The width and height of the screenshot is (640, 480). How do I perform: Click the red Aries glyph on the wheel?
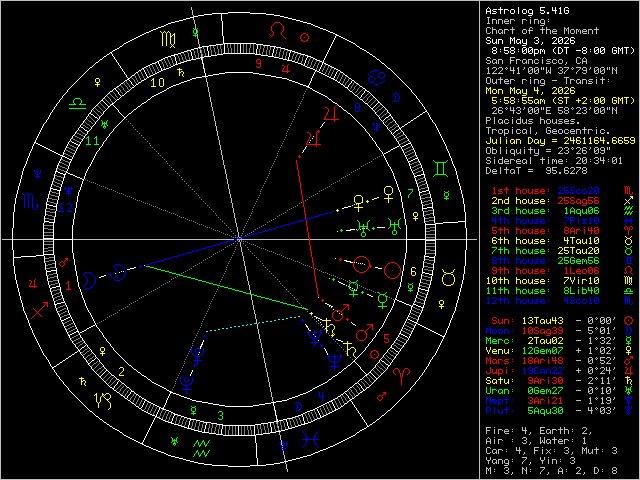tap(402, 376)
